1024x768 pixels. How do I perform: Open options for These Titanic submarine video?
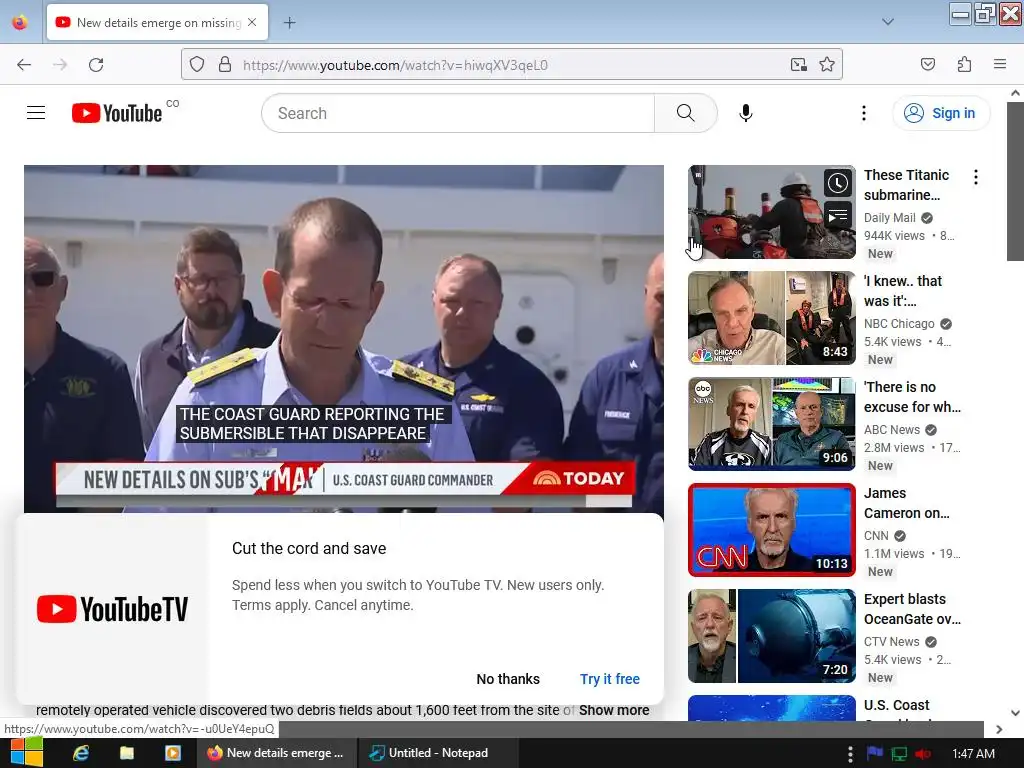pos(975,177)
